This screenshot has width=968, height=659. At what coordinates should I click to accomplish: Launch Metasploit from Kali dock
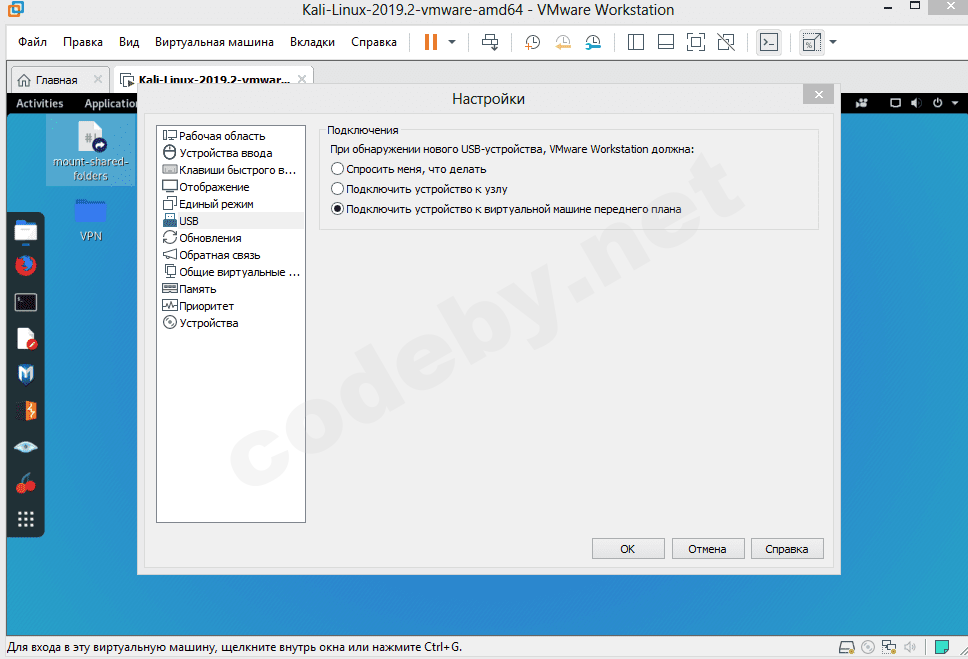[25, 374]
